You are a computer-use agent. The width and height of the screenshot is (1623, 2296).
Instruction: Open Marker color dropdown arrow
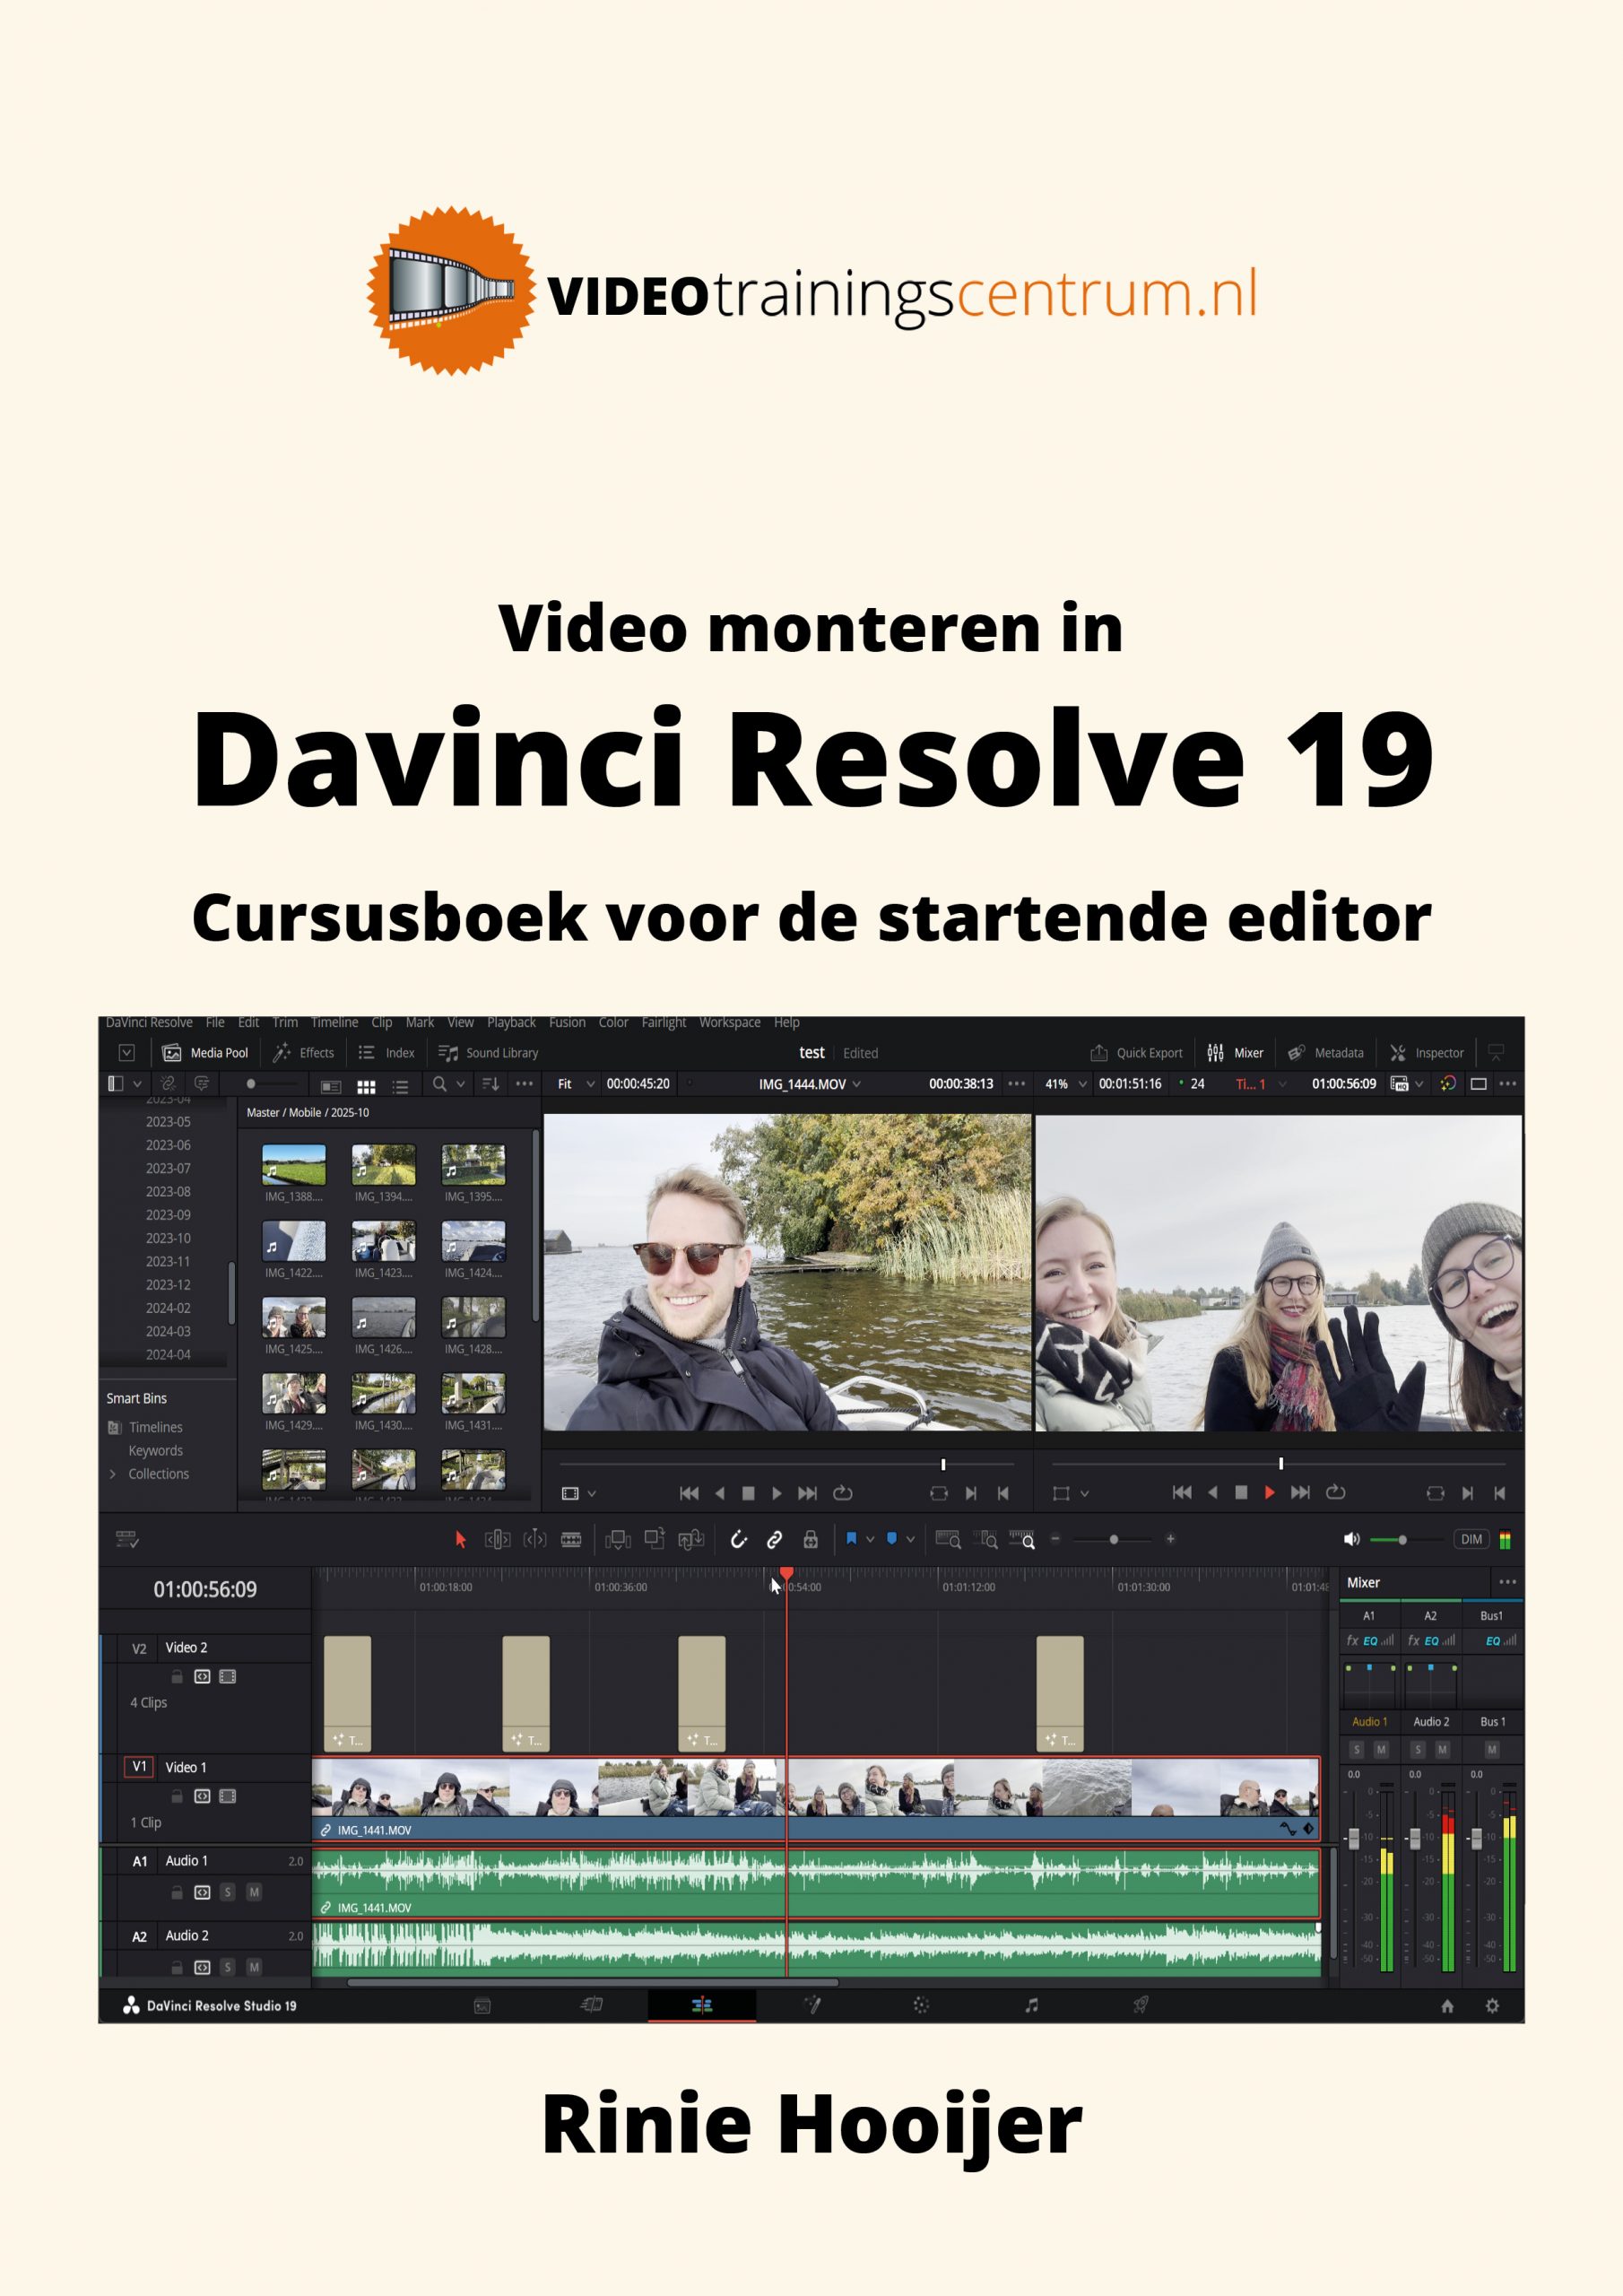coord(910,1540)
